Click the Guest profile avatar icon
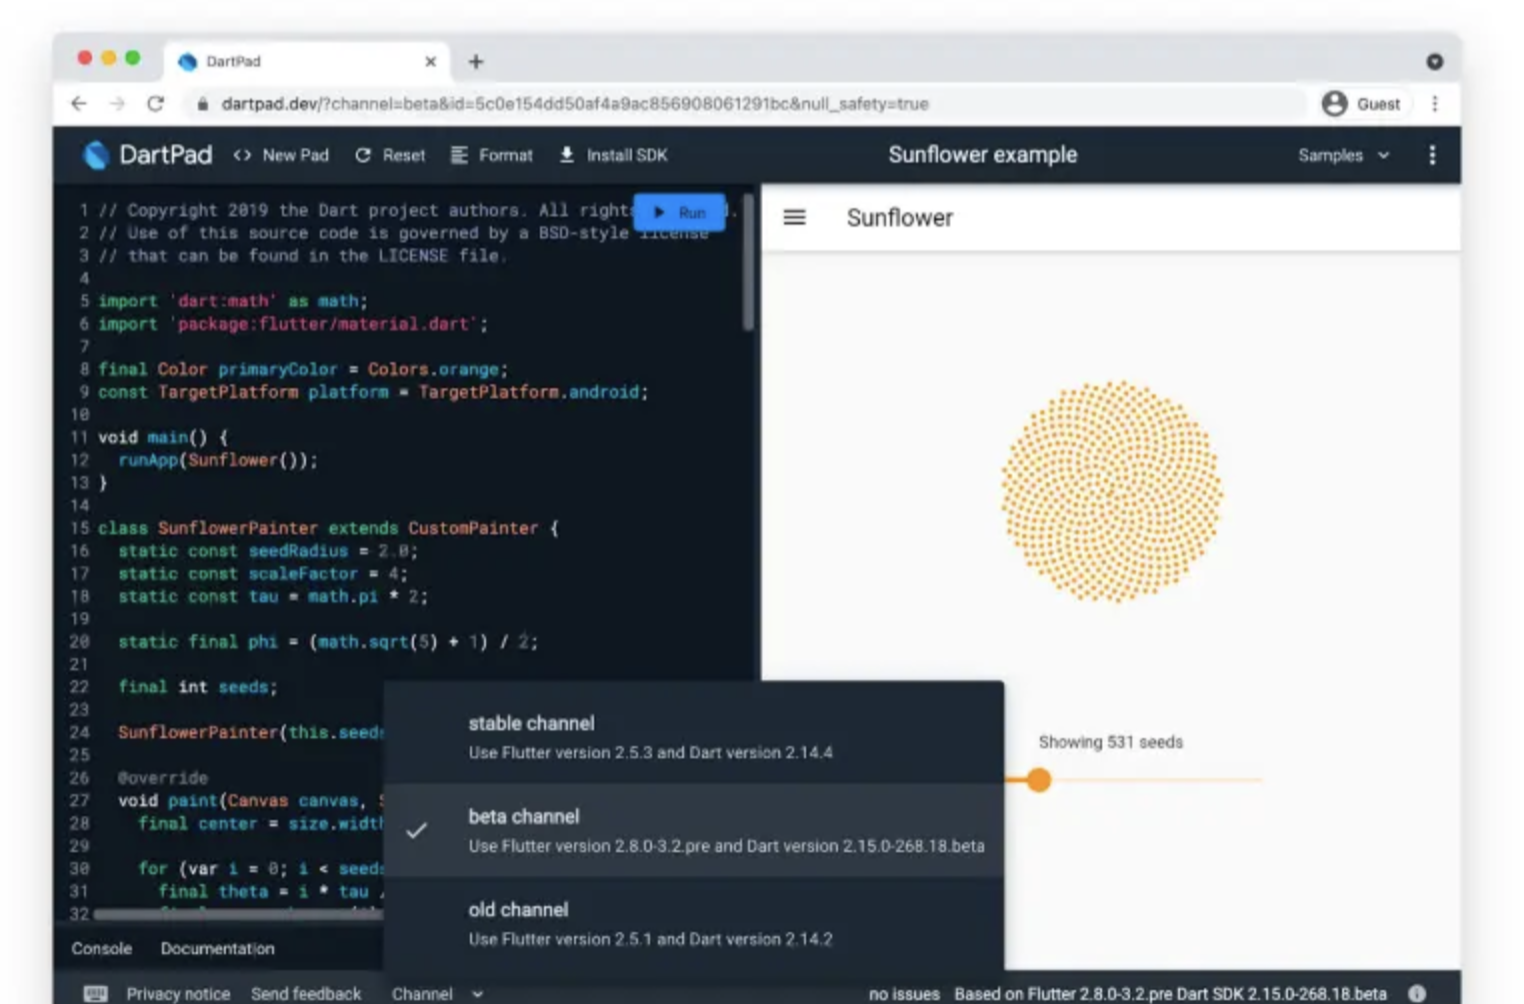Screen dimensions: 1524x1004 1334,104
